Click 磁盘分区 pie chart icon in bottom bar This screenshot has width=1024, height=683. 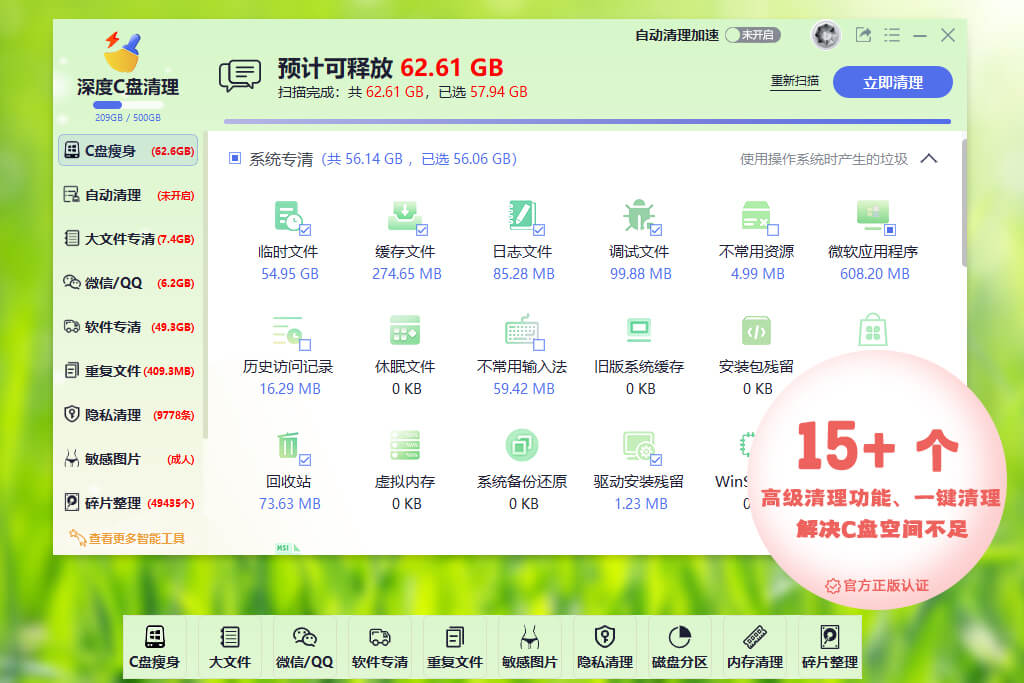[x=680, y=638]
